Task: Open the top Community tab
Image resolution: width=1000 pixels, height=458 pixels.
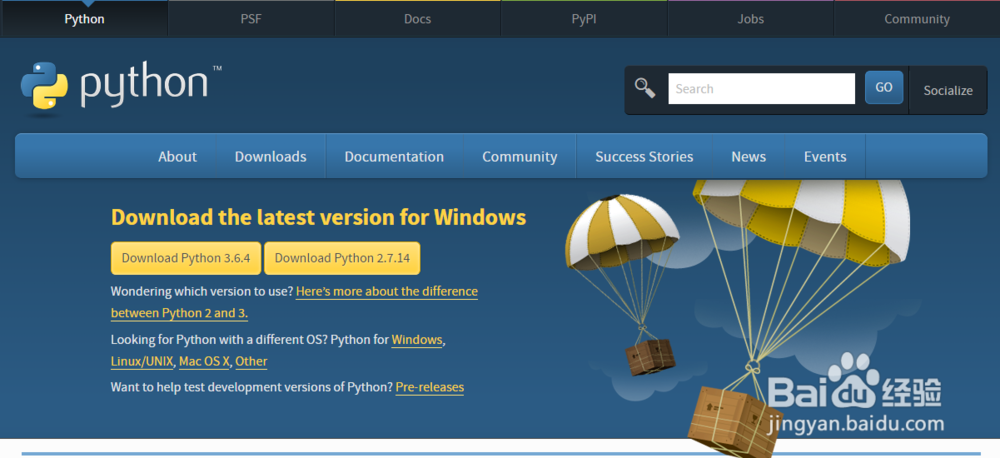Action: coord(917,19)
